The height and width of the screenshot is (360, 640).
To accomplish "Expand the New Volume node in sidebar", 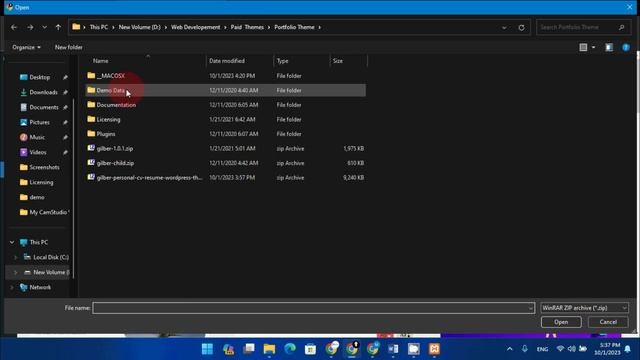I will 16,272.
